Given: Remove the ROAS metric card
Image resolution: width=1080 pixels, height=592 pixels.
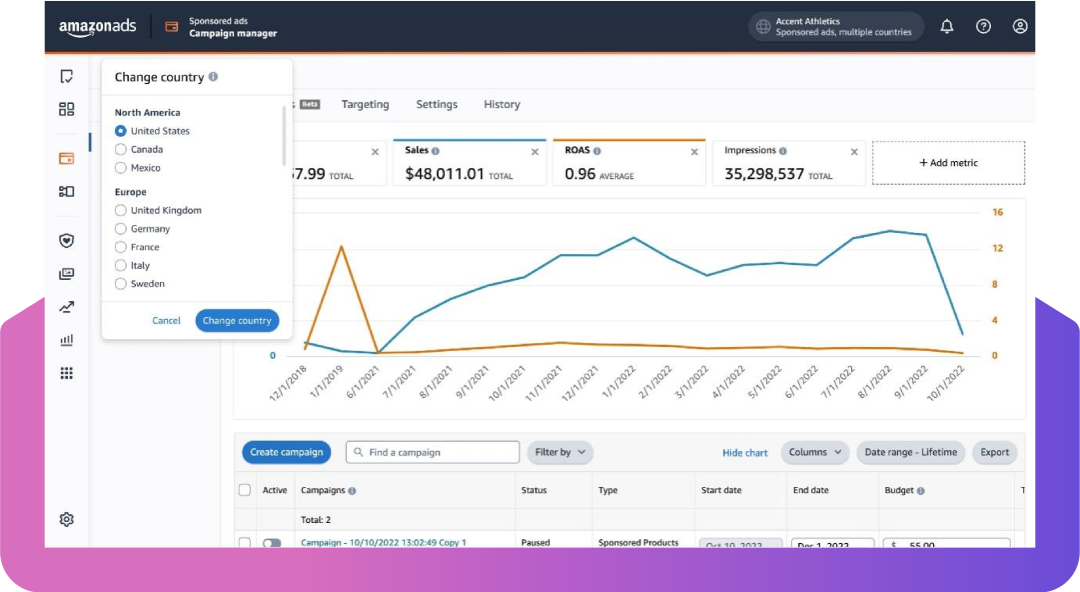Looking at the screenshot, I should [x=694, y=152].
